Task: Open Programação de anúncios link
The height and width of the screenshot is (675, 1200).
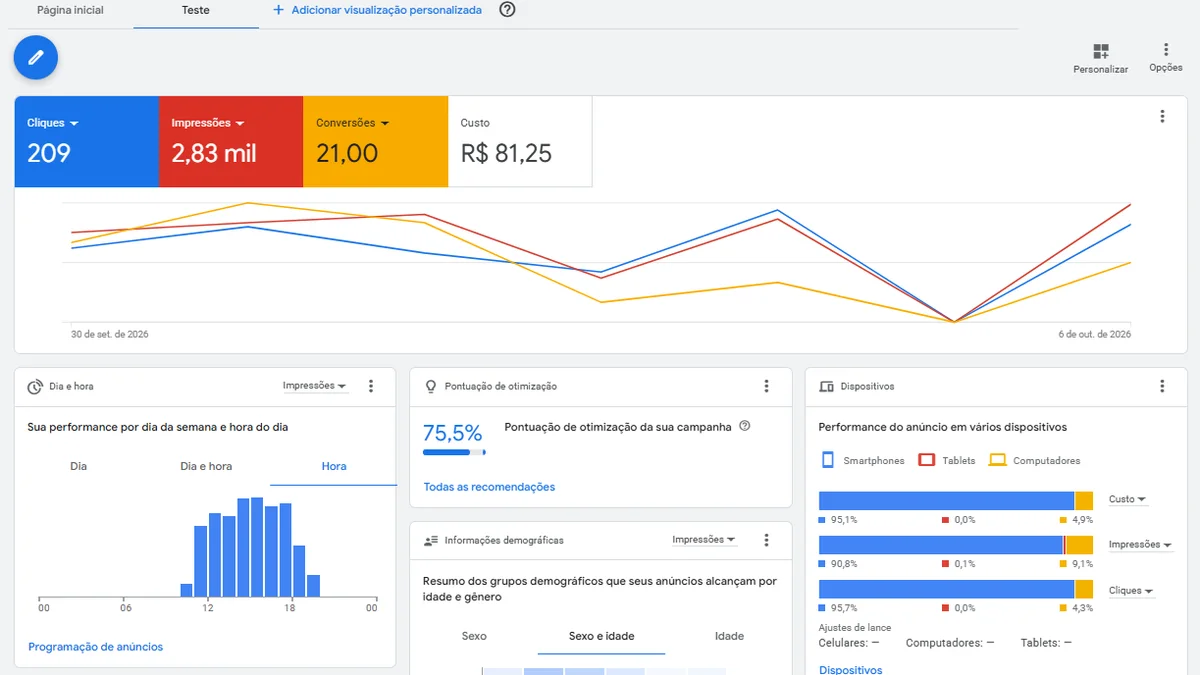Action: [x=95, y=647]
